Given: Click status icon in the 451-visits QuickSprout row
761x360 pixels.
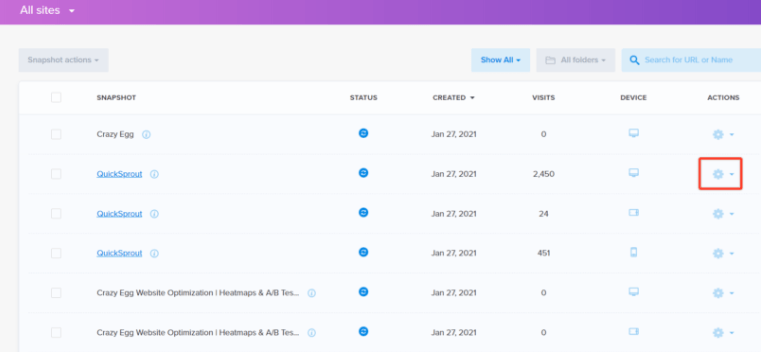Looking at the screenshot, I should [x=363, y=252].
